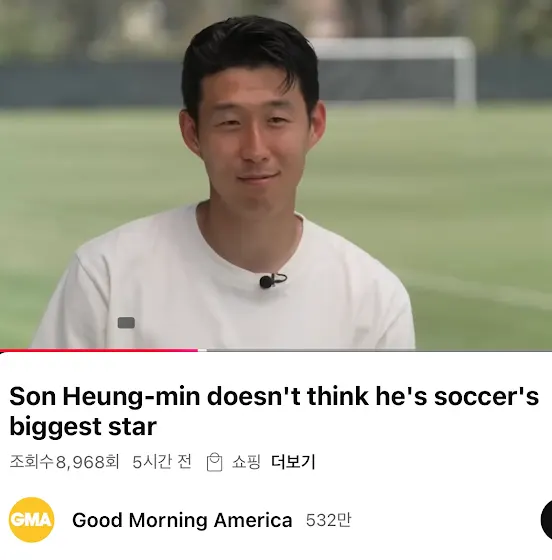
Task: Open the GMA channel avatar
Action: (31, 520)
